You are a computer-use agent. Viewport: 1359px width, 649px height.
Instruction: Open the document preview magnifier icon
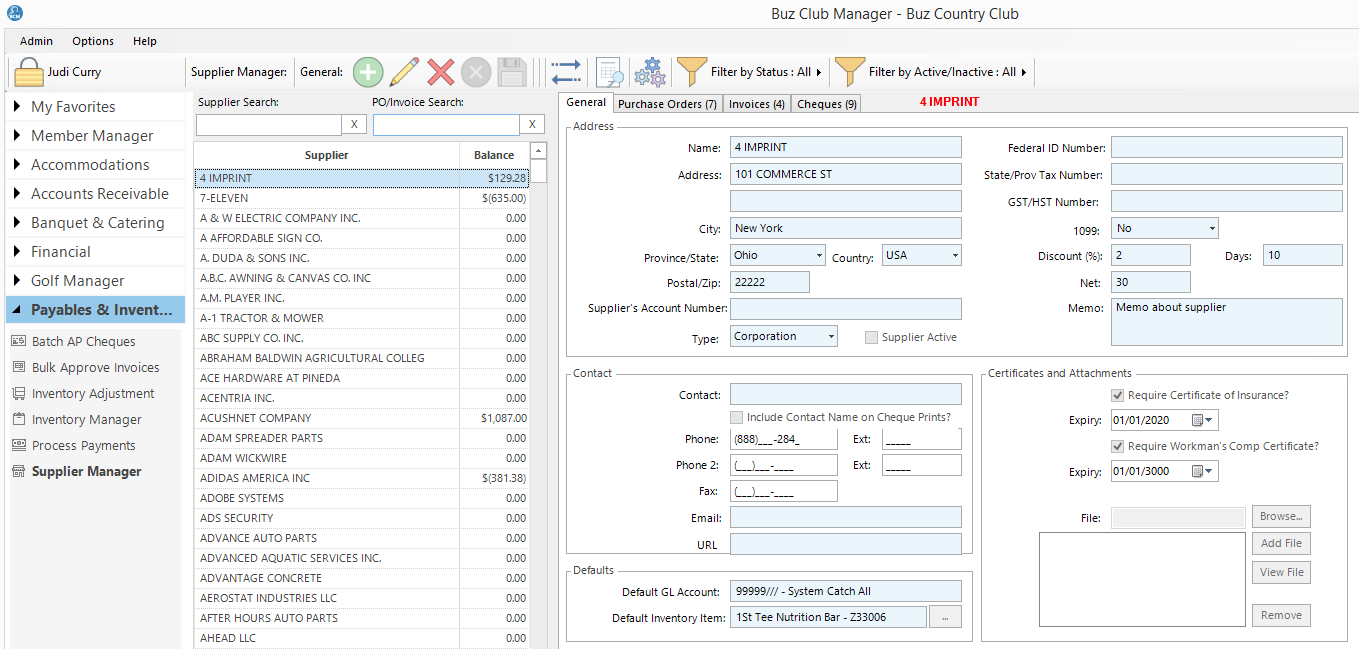(609, 72)
